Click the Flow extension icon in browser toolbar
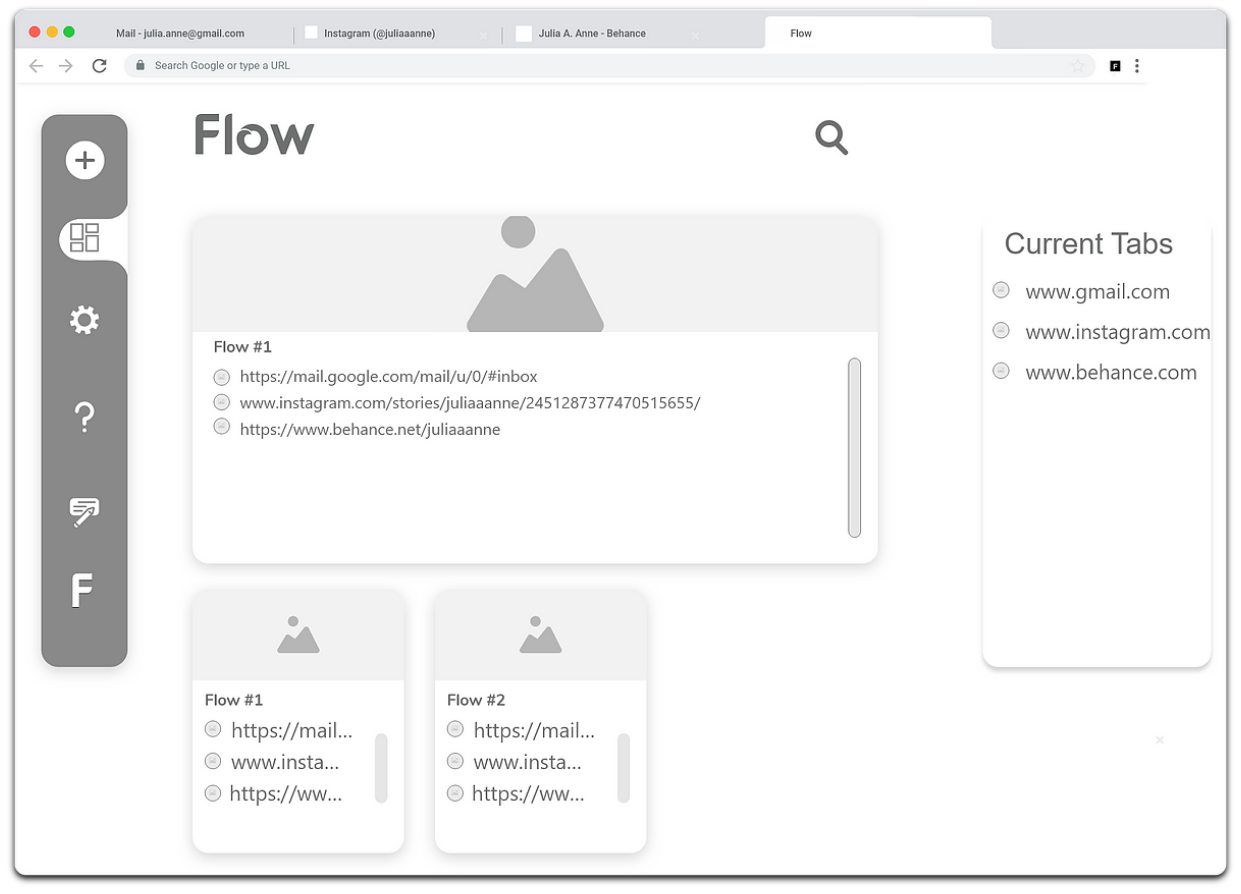This screenshot has width=1241, height=894. click(x=1115, y=66)
